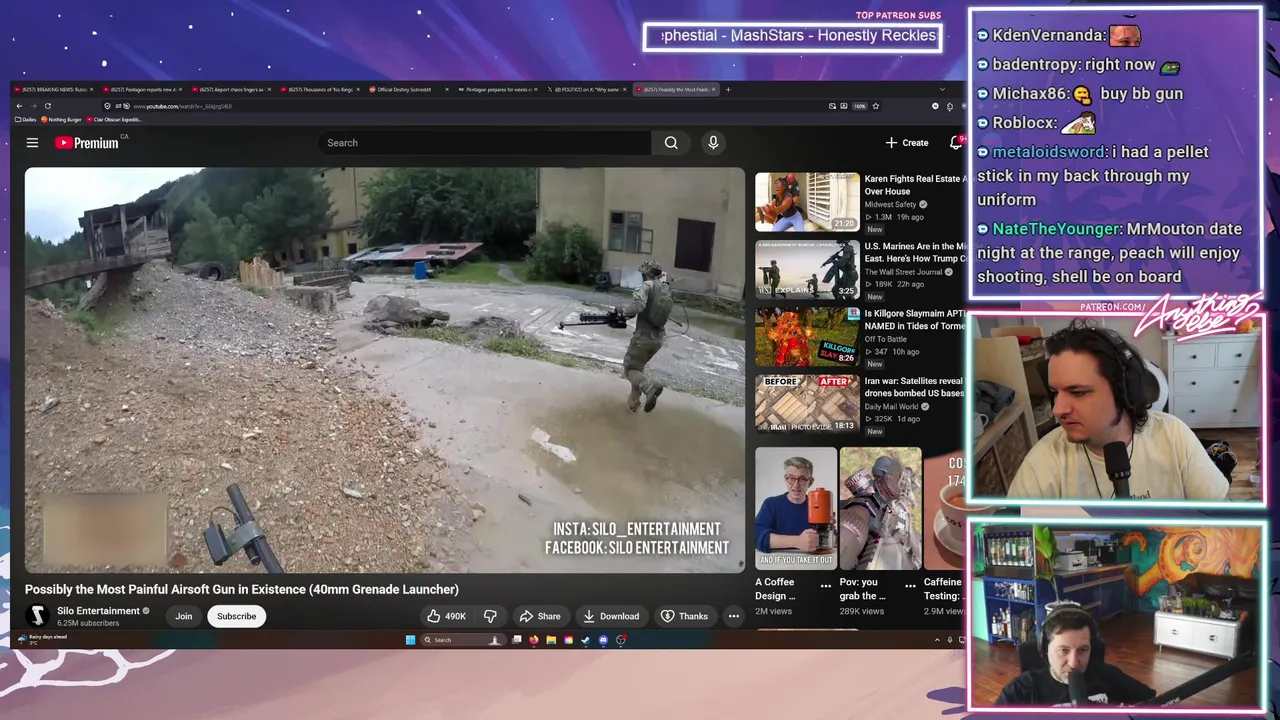Screen dimensions: 1280x720
Task: Open the Killgore Slaymaim video thumbnail
Action: [807, 337]
